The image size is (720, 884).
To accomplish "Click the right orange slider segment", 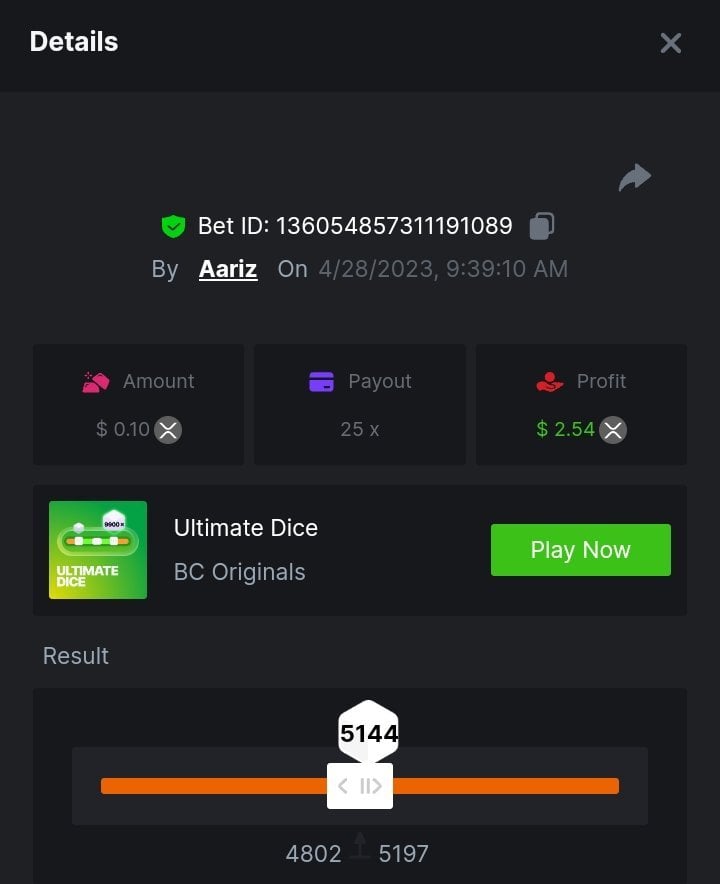I will point(506,786).
